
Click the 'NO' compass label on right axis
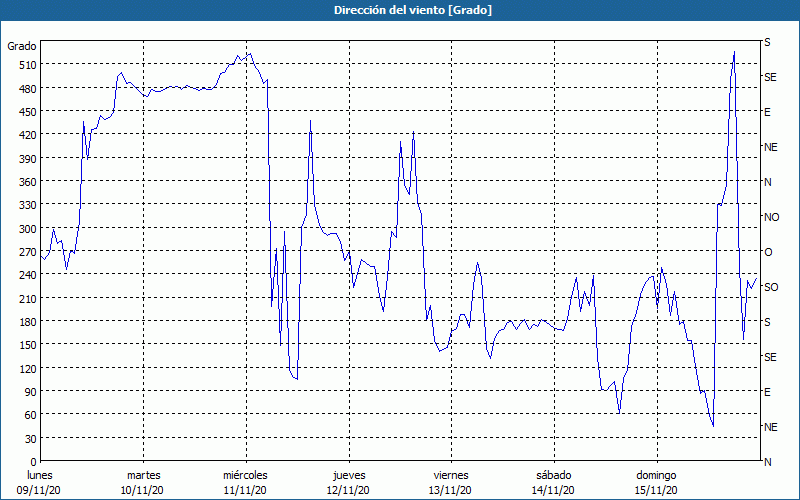(771, 217)
